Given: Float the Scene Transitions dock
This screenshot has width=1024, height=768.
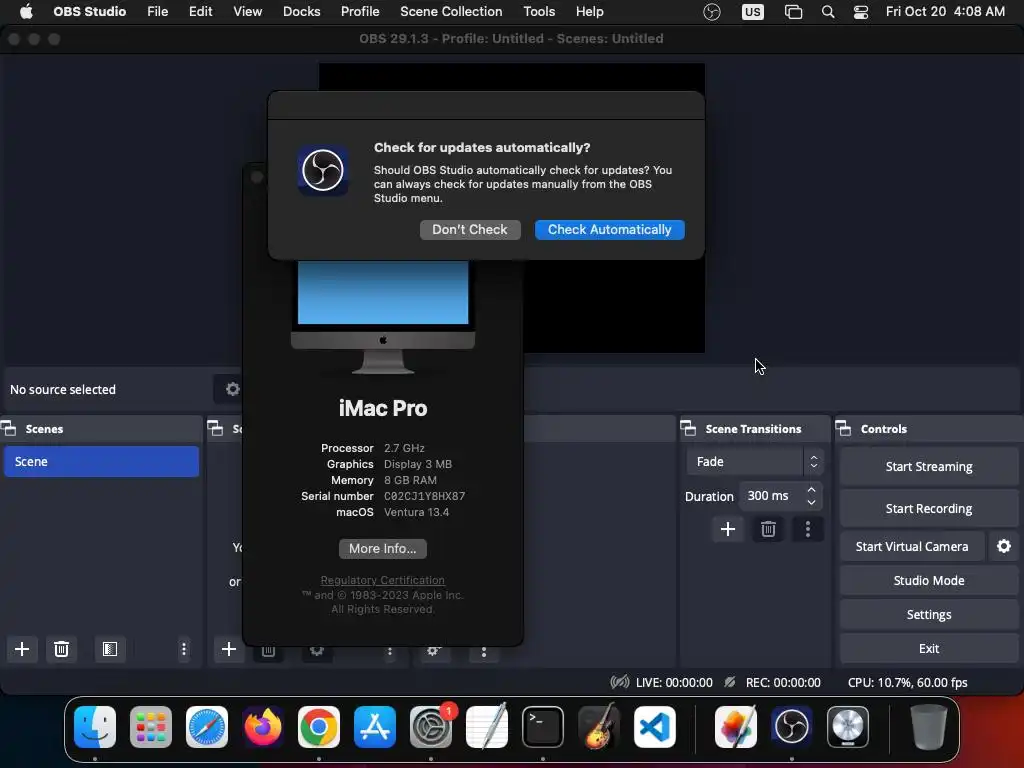Looking at the screenshot, I should tap(688, 428).
